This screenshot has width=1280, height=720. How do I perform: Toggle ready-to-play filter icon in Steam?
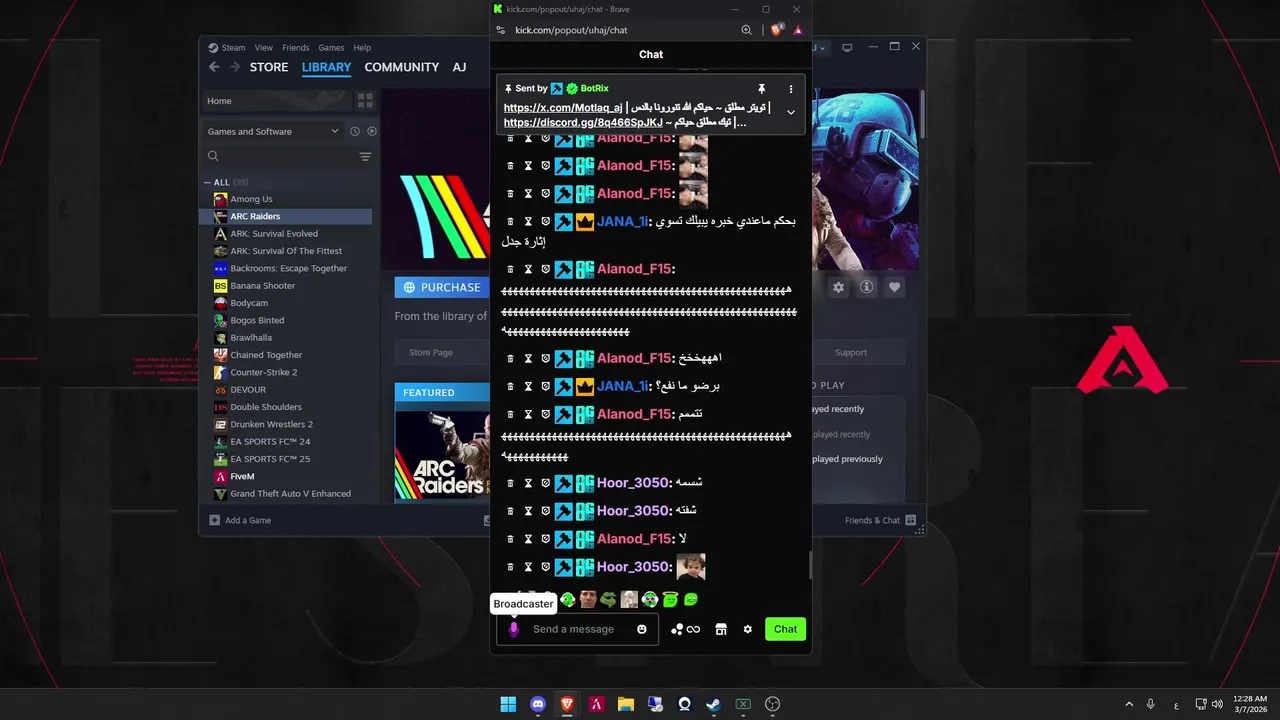pos(372,131)
